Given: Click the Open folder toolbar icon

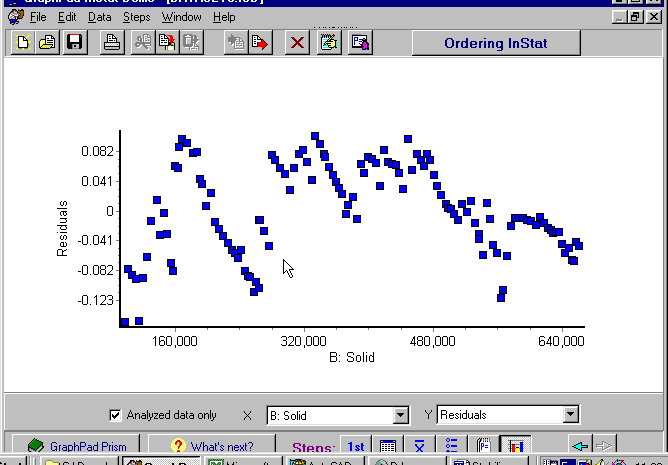Looking at the screenshot, I should pyautogui.click(x=46, y=42).
